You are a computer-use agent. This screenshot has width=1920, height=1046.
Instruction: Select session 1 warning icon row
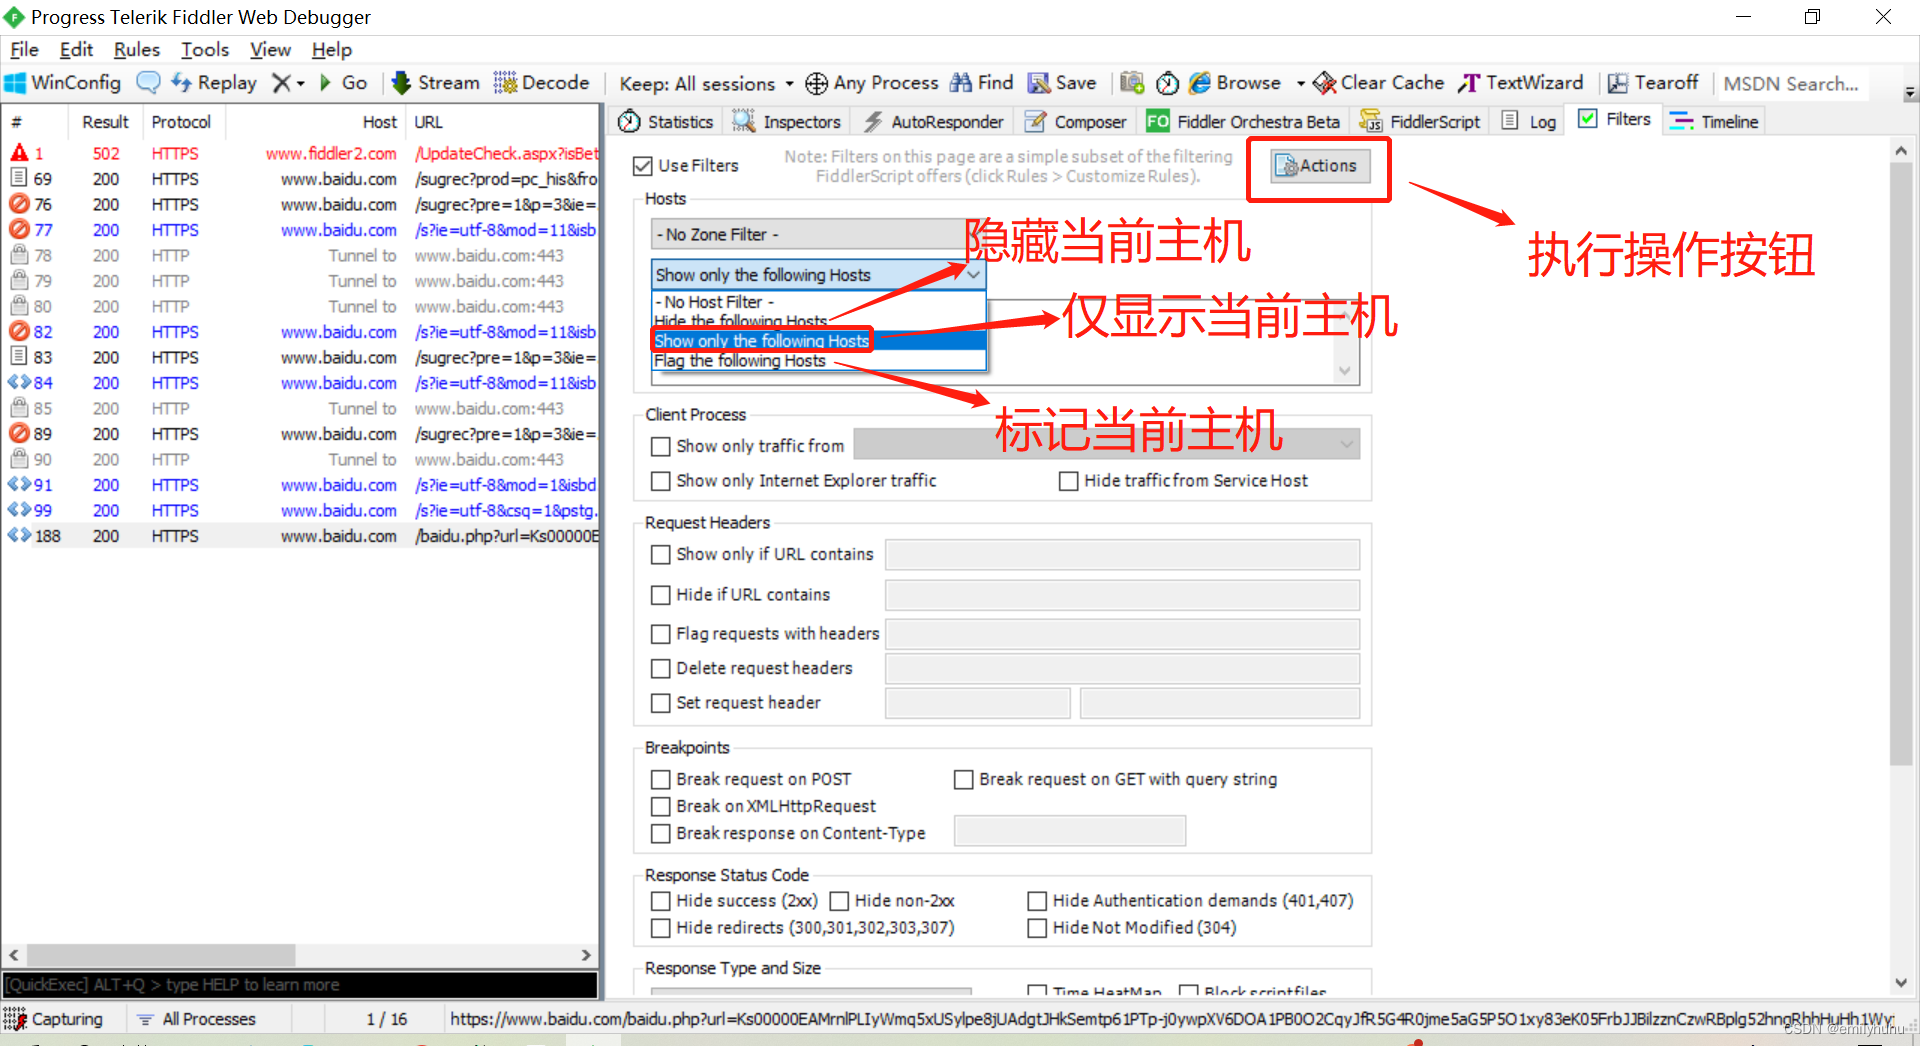[19, 153]
